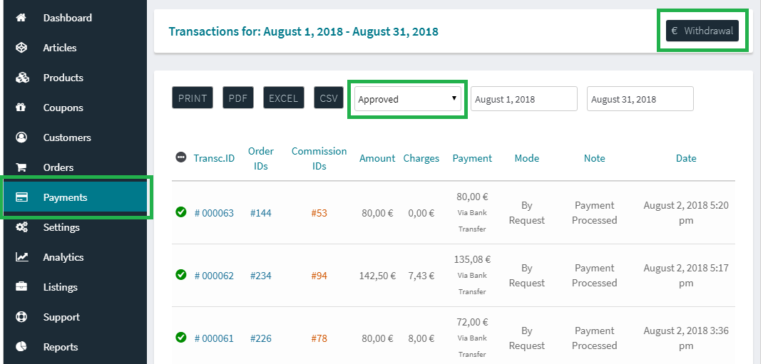The height and width of the screenshot is (364, 768).
Task: Click the Dashboard home icon
Action: pyautogui.click(x=21, y=18)
